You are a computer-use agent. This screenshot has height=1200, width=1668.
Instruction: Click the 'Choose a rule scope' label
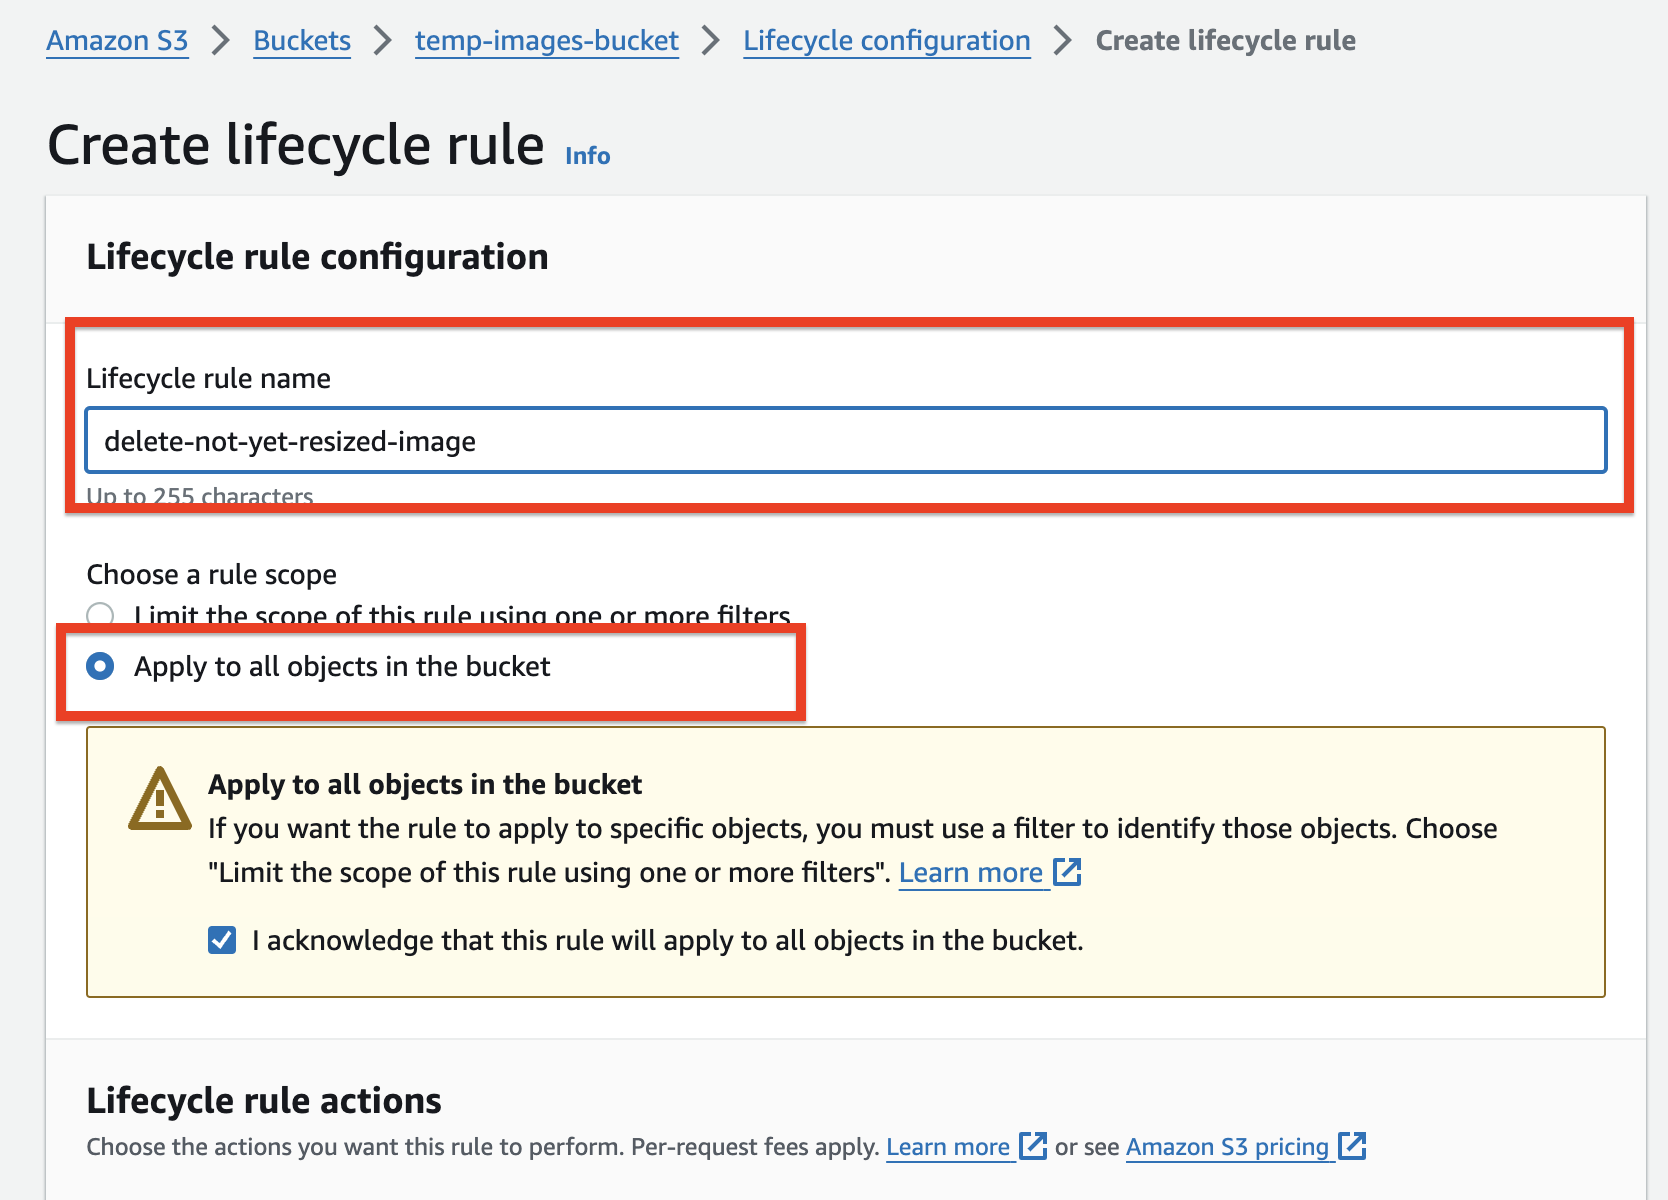(212, 575)
